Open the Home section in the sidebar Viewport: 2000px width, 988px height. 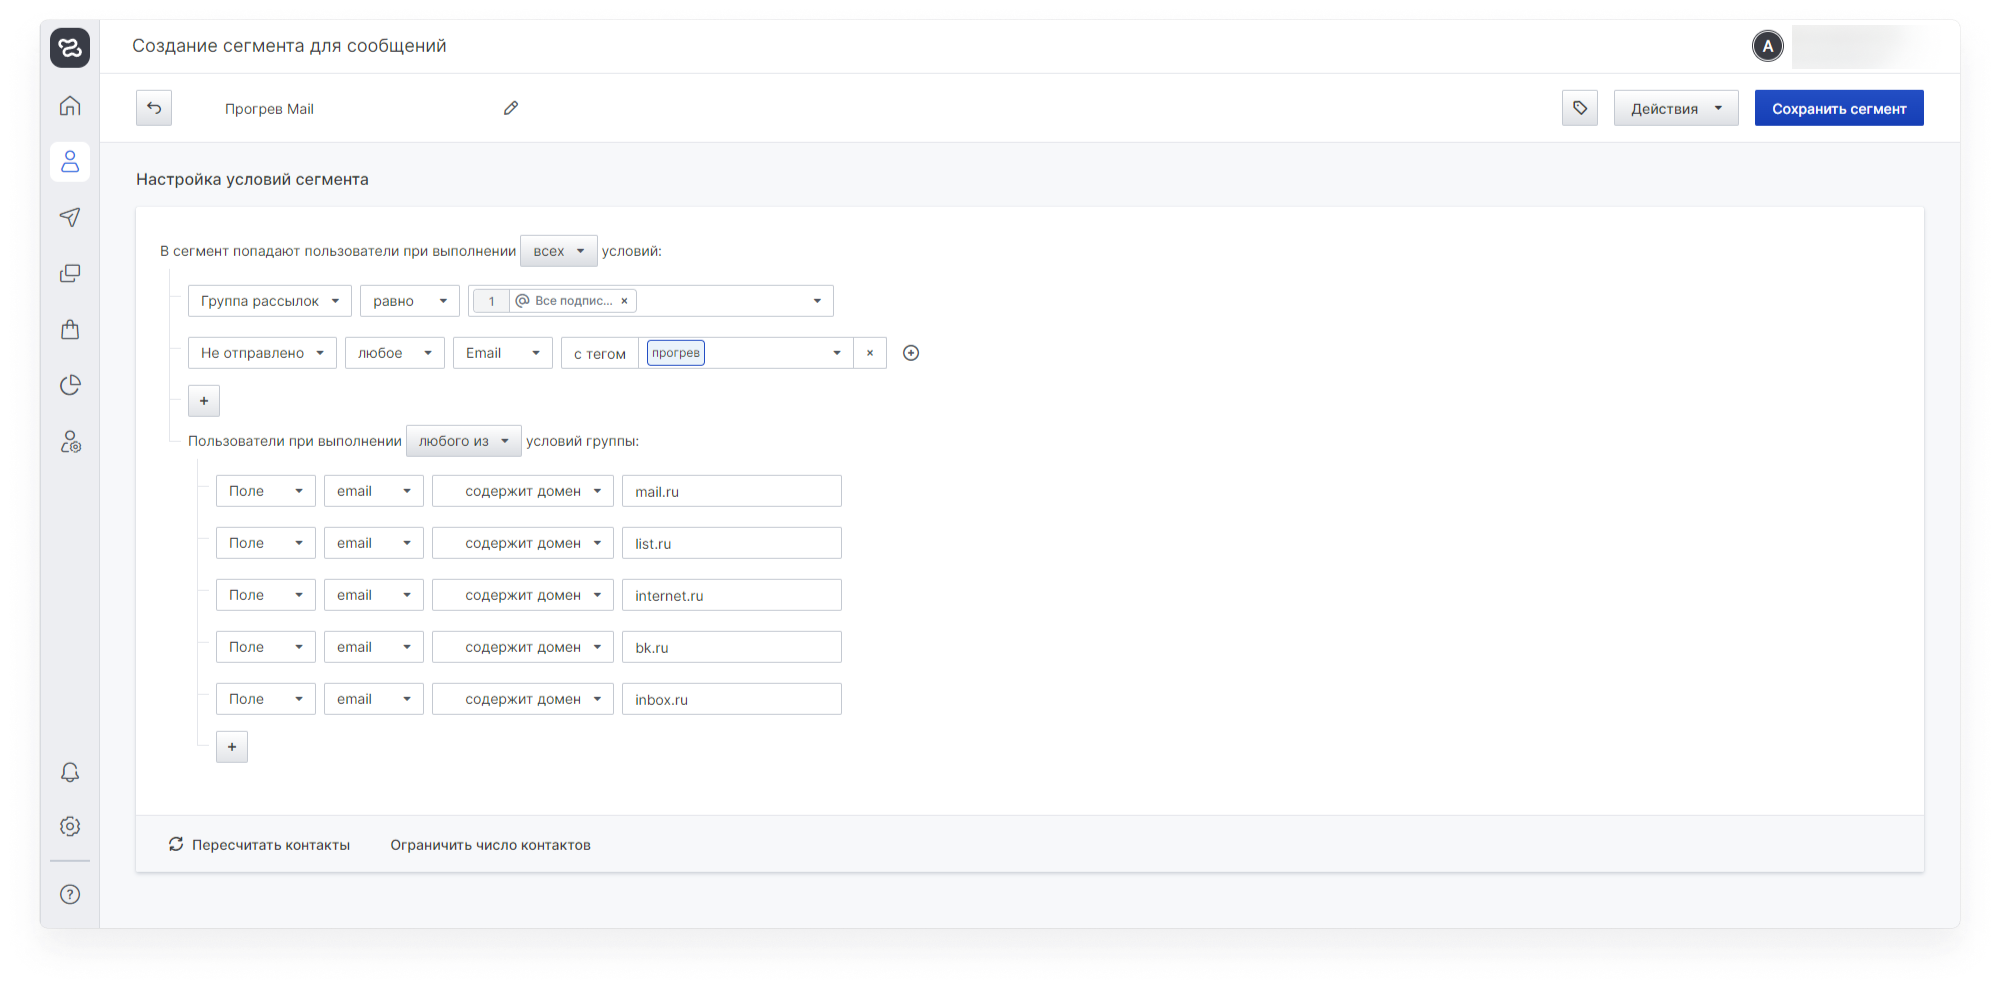coord(70,105)
